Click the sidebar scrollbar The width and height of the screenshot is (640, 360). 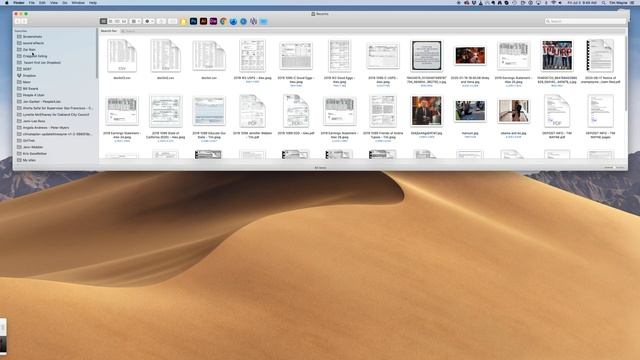click(x=97, y=53)
